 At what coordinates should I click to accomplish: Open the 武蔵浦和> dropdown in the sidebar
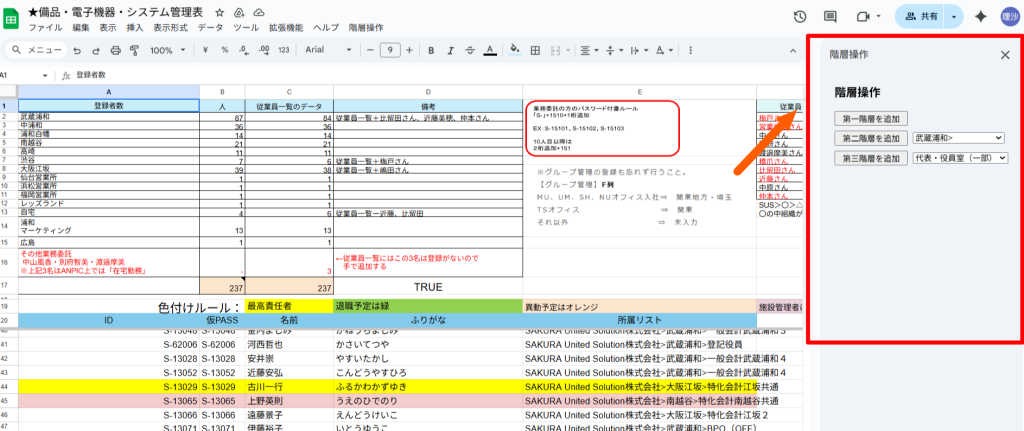click(x=958, y=138)
